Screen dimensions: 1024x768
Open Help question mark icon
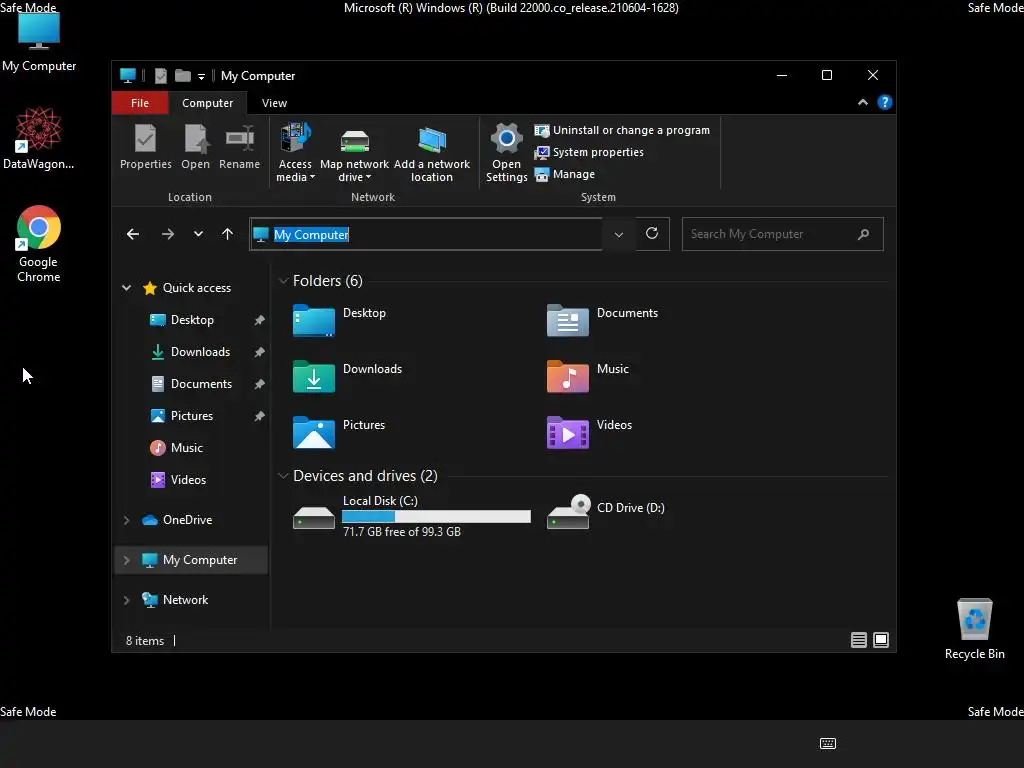tap(885, 103)
